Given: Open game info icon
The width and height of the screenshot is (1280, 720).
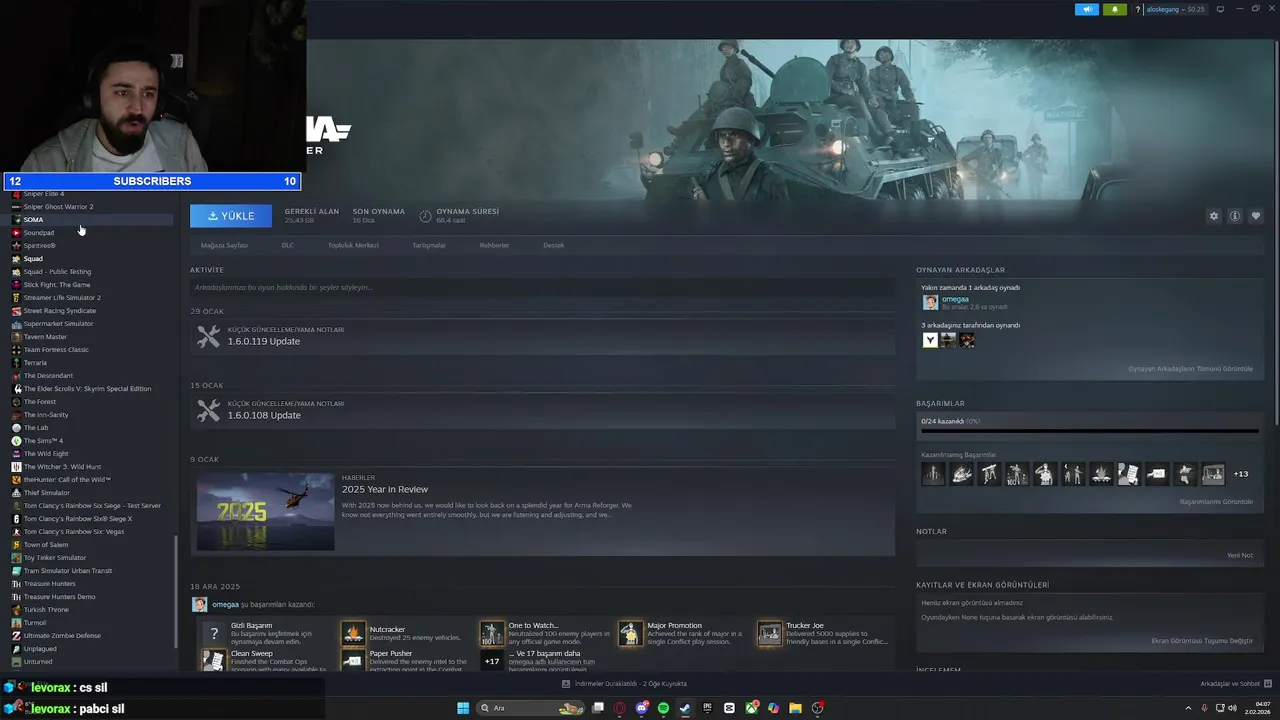Looking at the screenshot, I should pyautogui.click(x=1235, y=216).
